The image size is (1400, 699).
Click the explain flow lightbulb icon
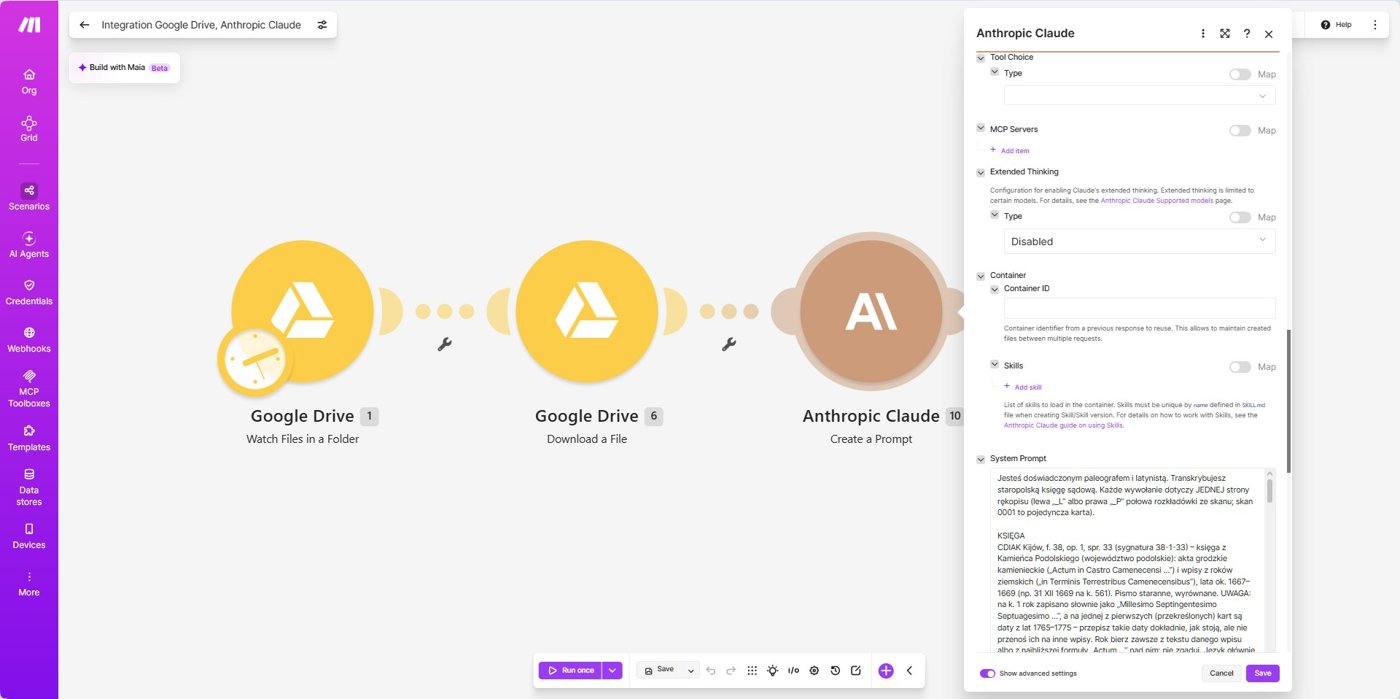pyautogui.click(x=773, y=670)
